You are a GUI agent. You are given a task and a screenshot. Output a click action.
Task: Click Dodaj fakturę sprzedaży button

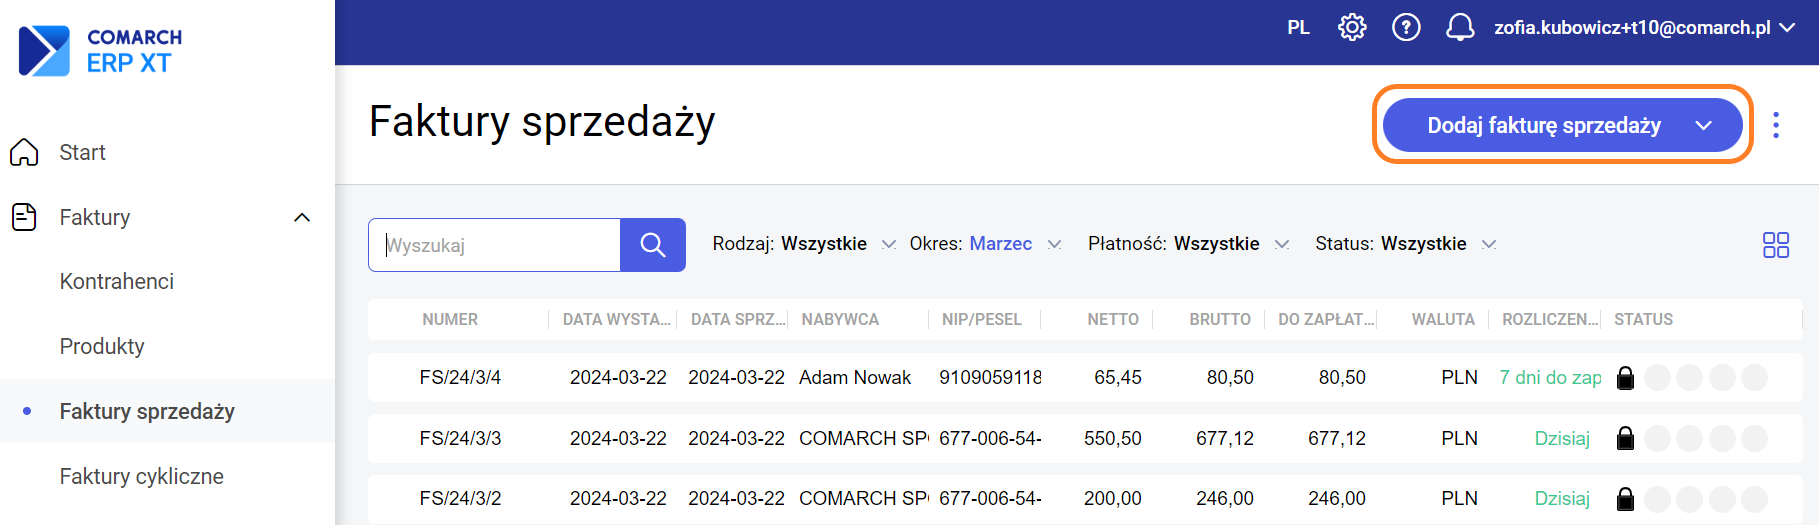[x=1543, y=125]
